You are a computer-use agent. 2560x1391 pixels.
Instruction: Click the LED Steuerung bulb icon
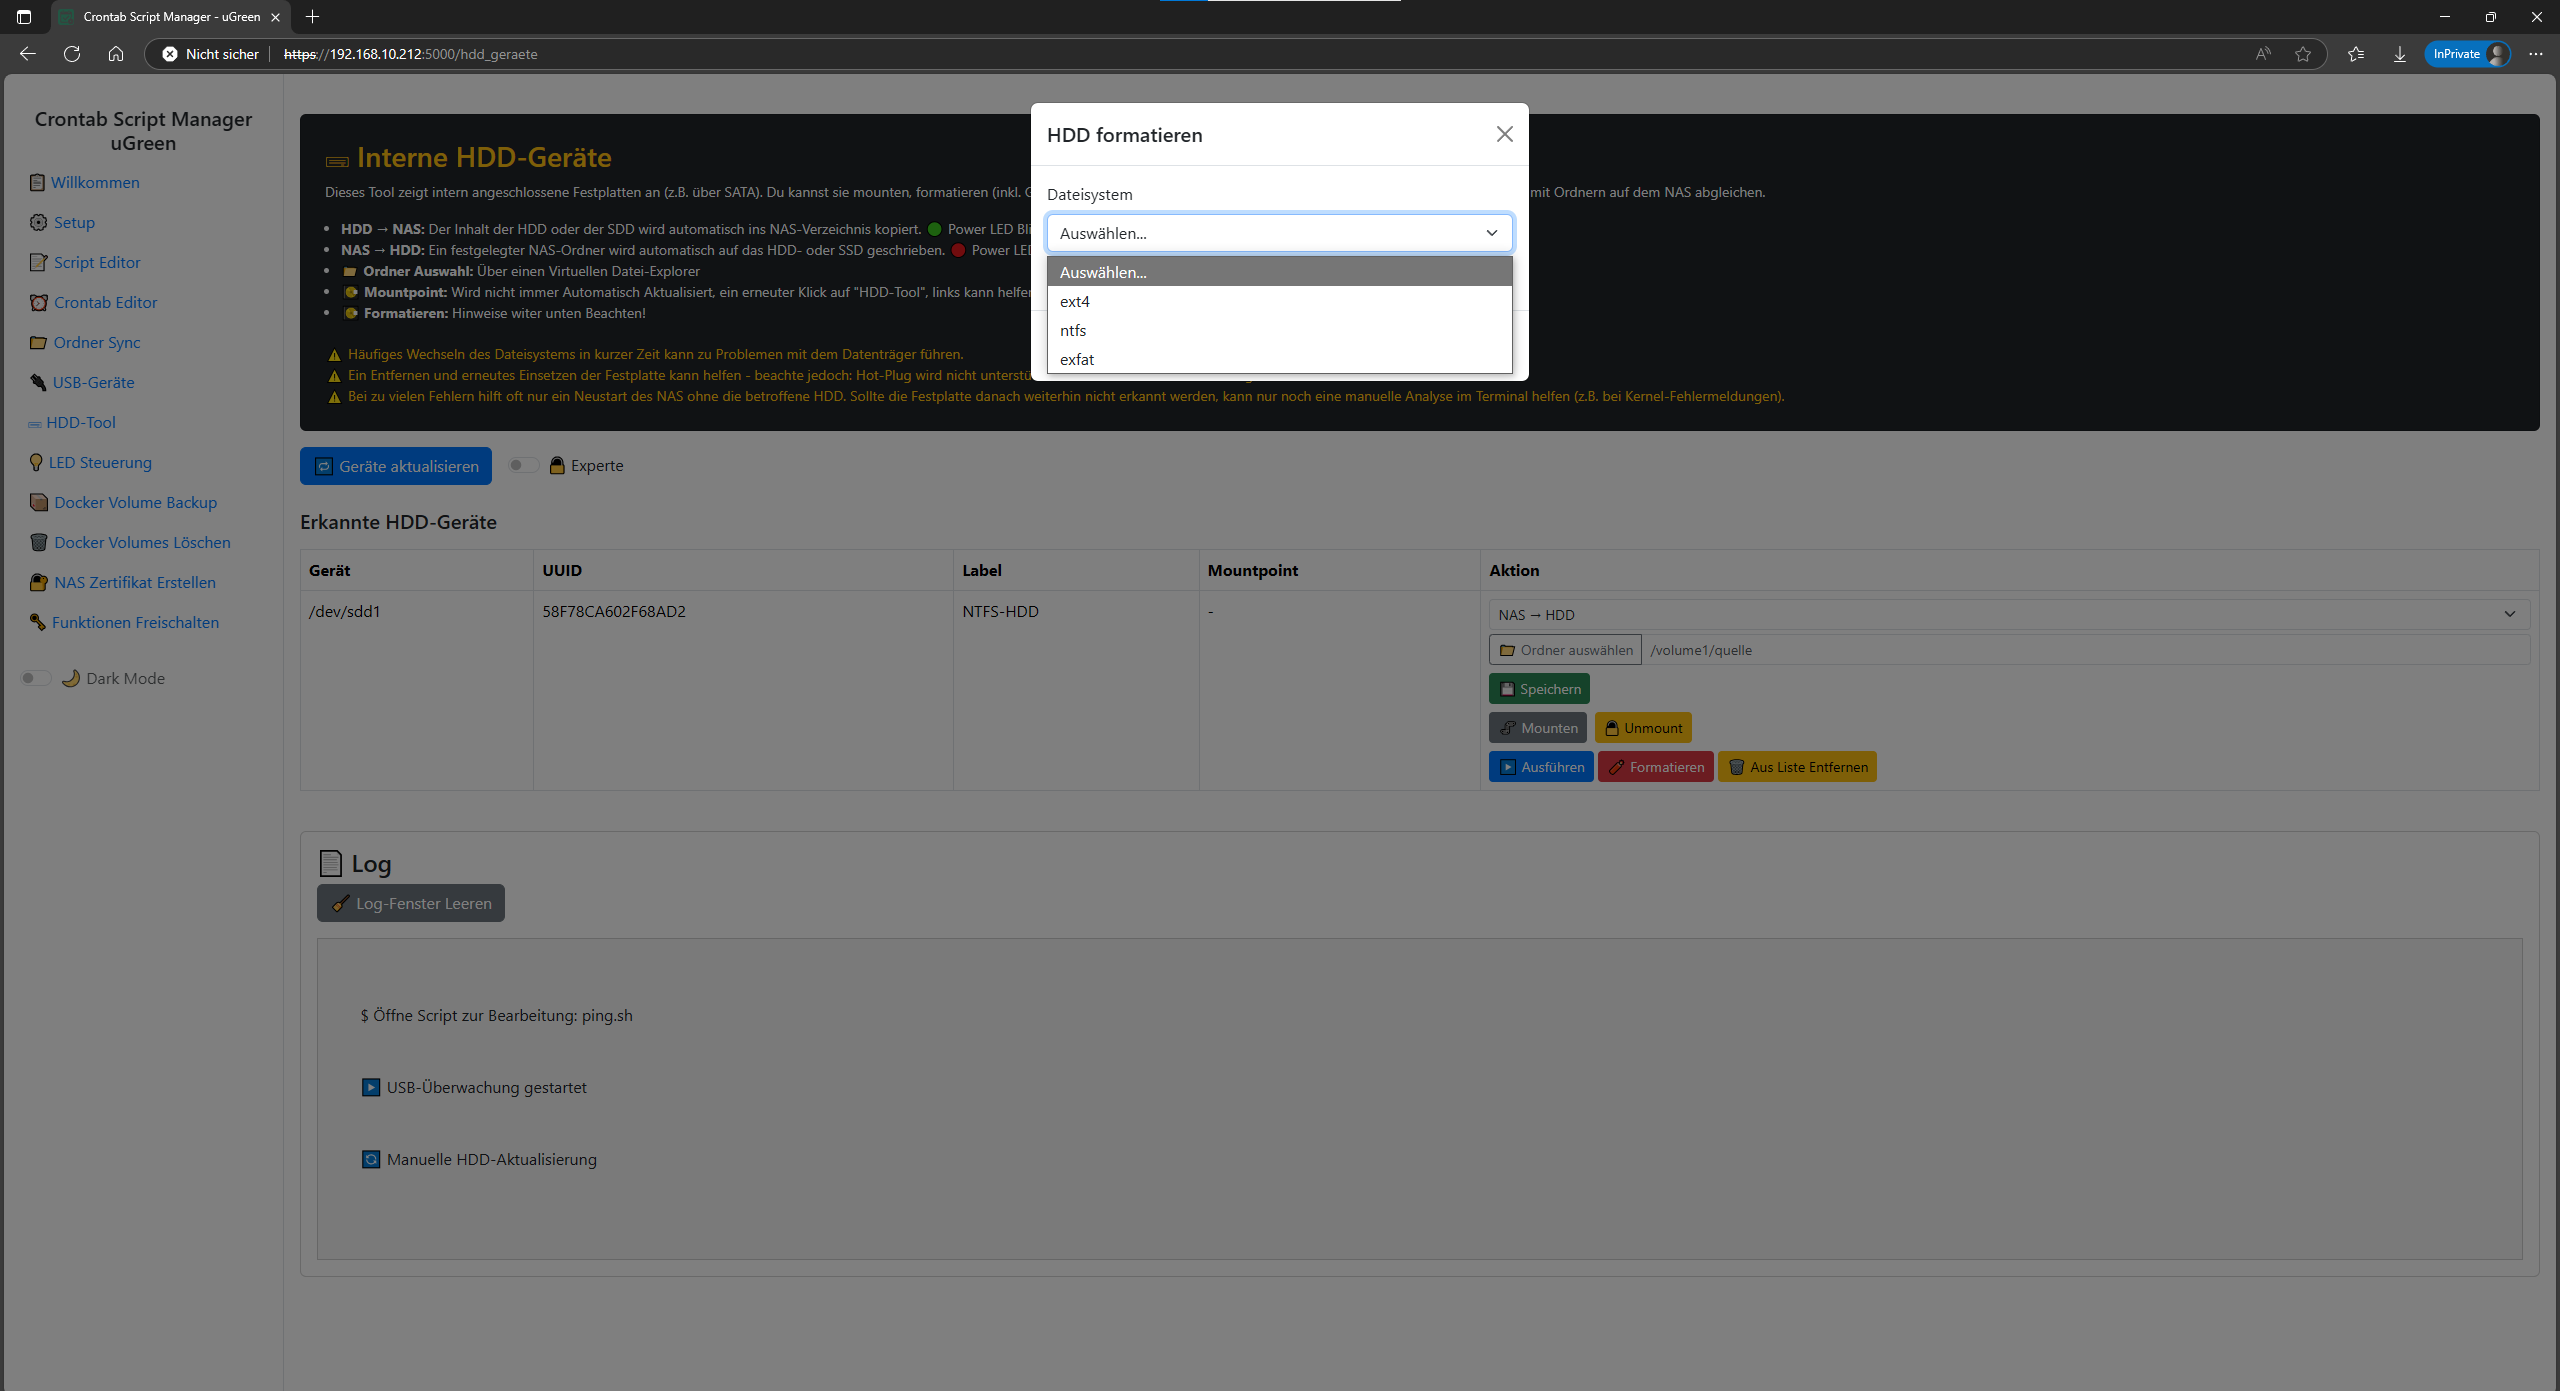pyautogui.click(x=36, y=462)
